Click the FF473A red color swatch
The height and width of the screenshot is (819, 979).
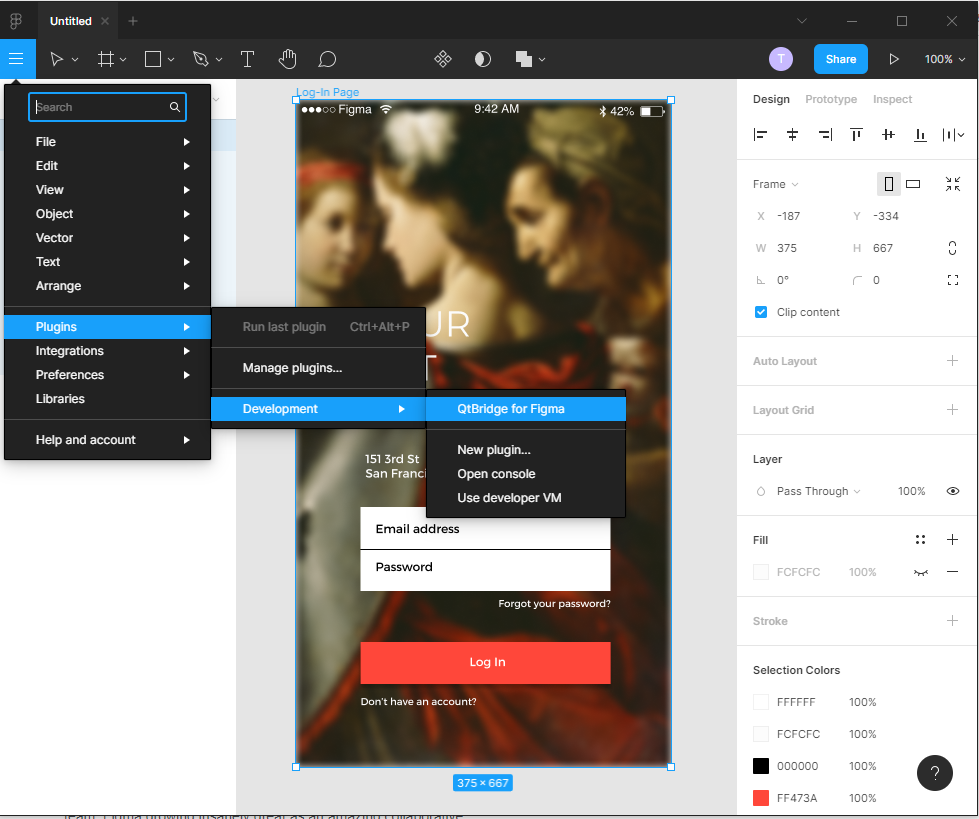[761, 798]
